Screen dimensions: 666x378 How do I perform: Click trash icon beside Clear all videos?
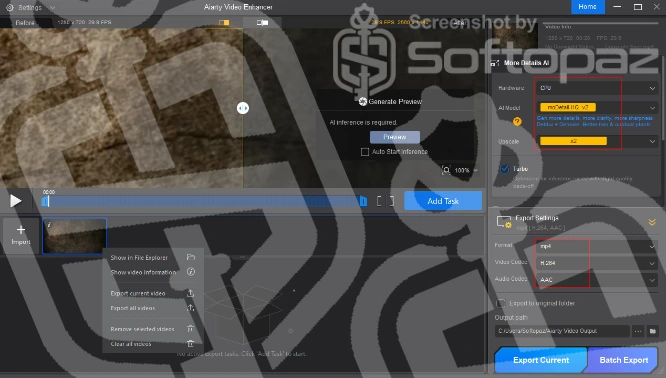190,344
